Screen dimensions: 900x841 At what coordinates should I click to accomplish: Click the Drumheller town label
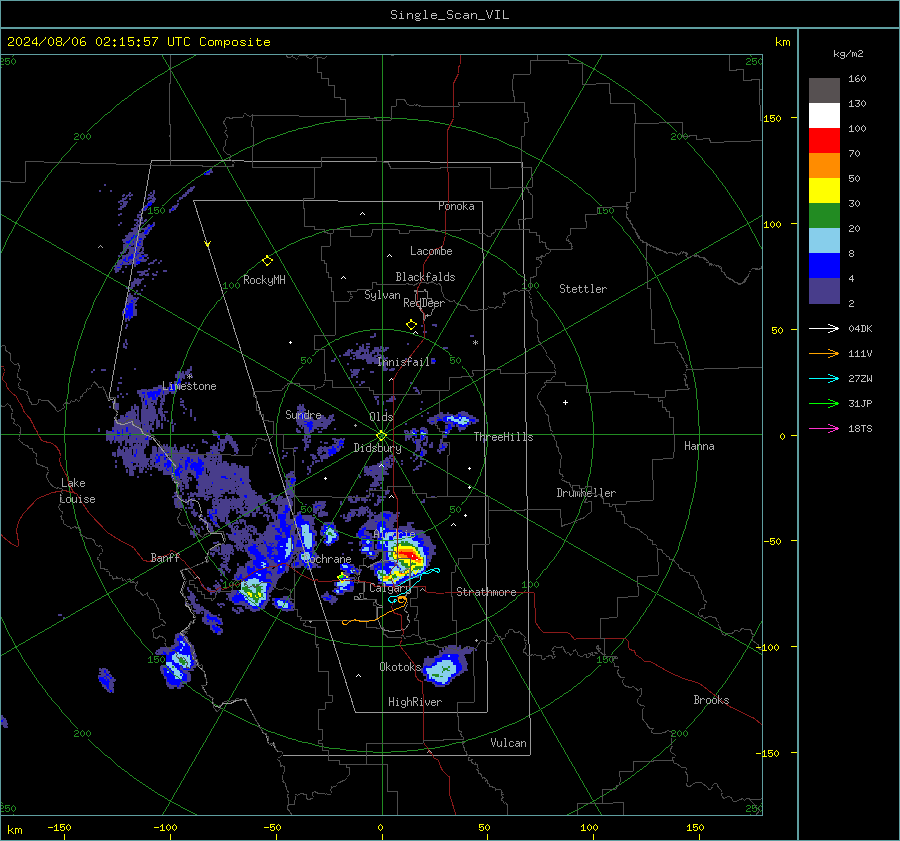[586, 493]
